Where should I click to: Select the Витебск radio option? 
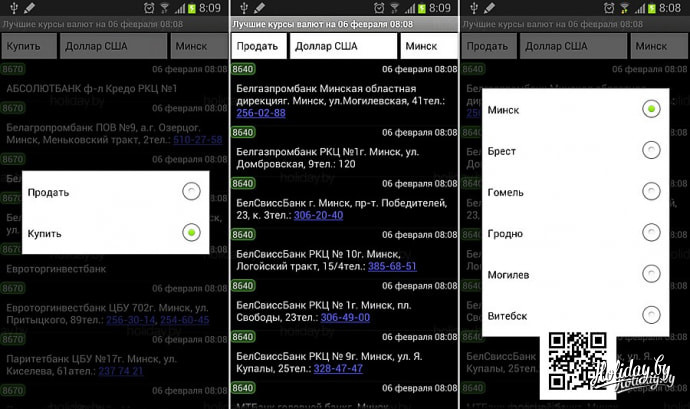click(x=651, y=315)
